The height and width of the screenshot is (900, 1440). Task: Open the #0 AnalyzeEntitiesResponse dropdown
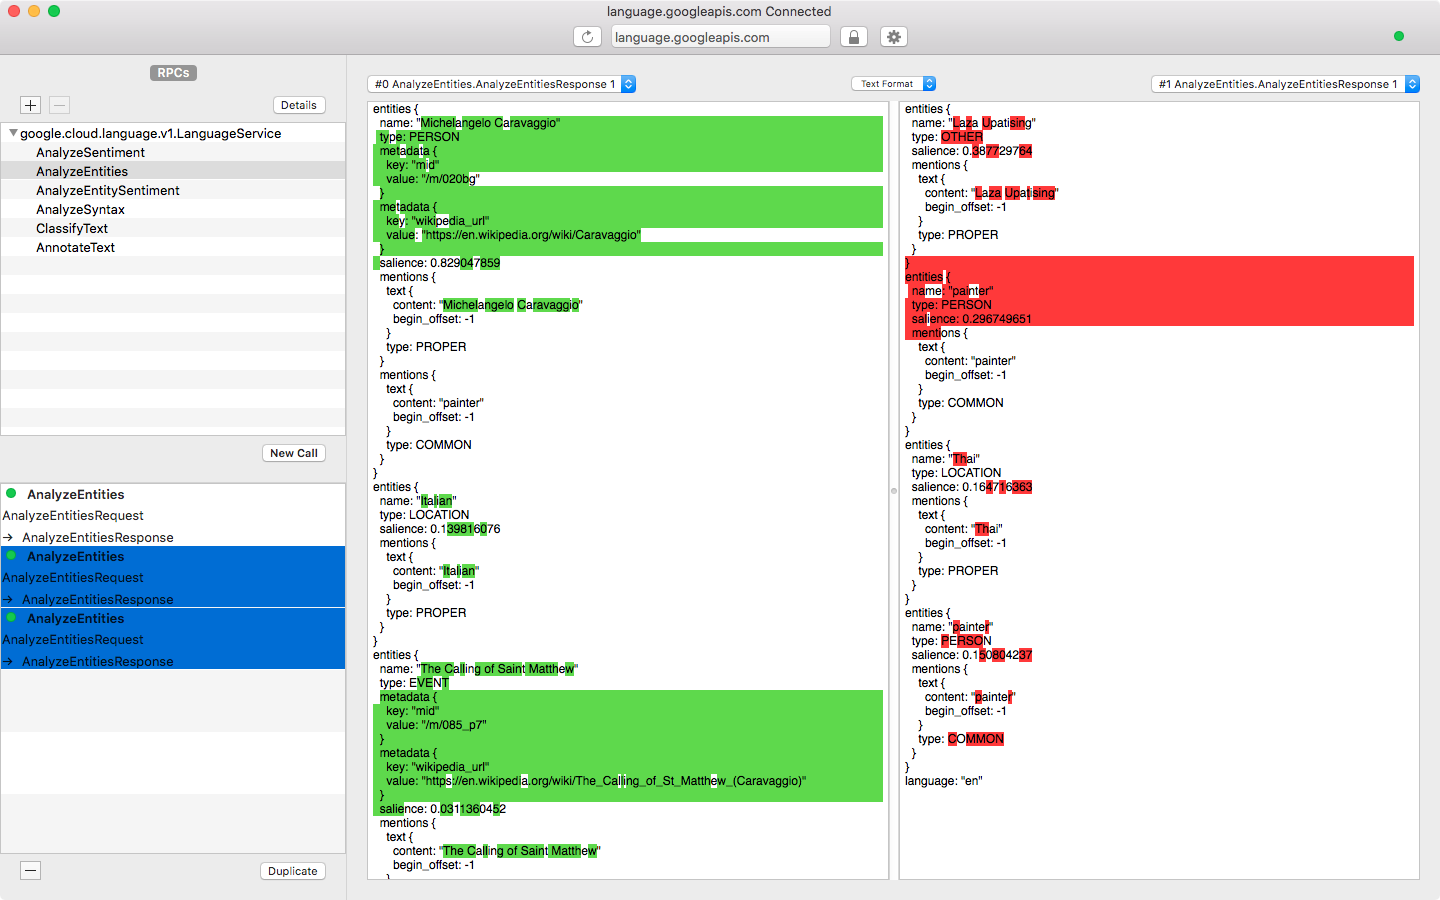tap(502, 84)
